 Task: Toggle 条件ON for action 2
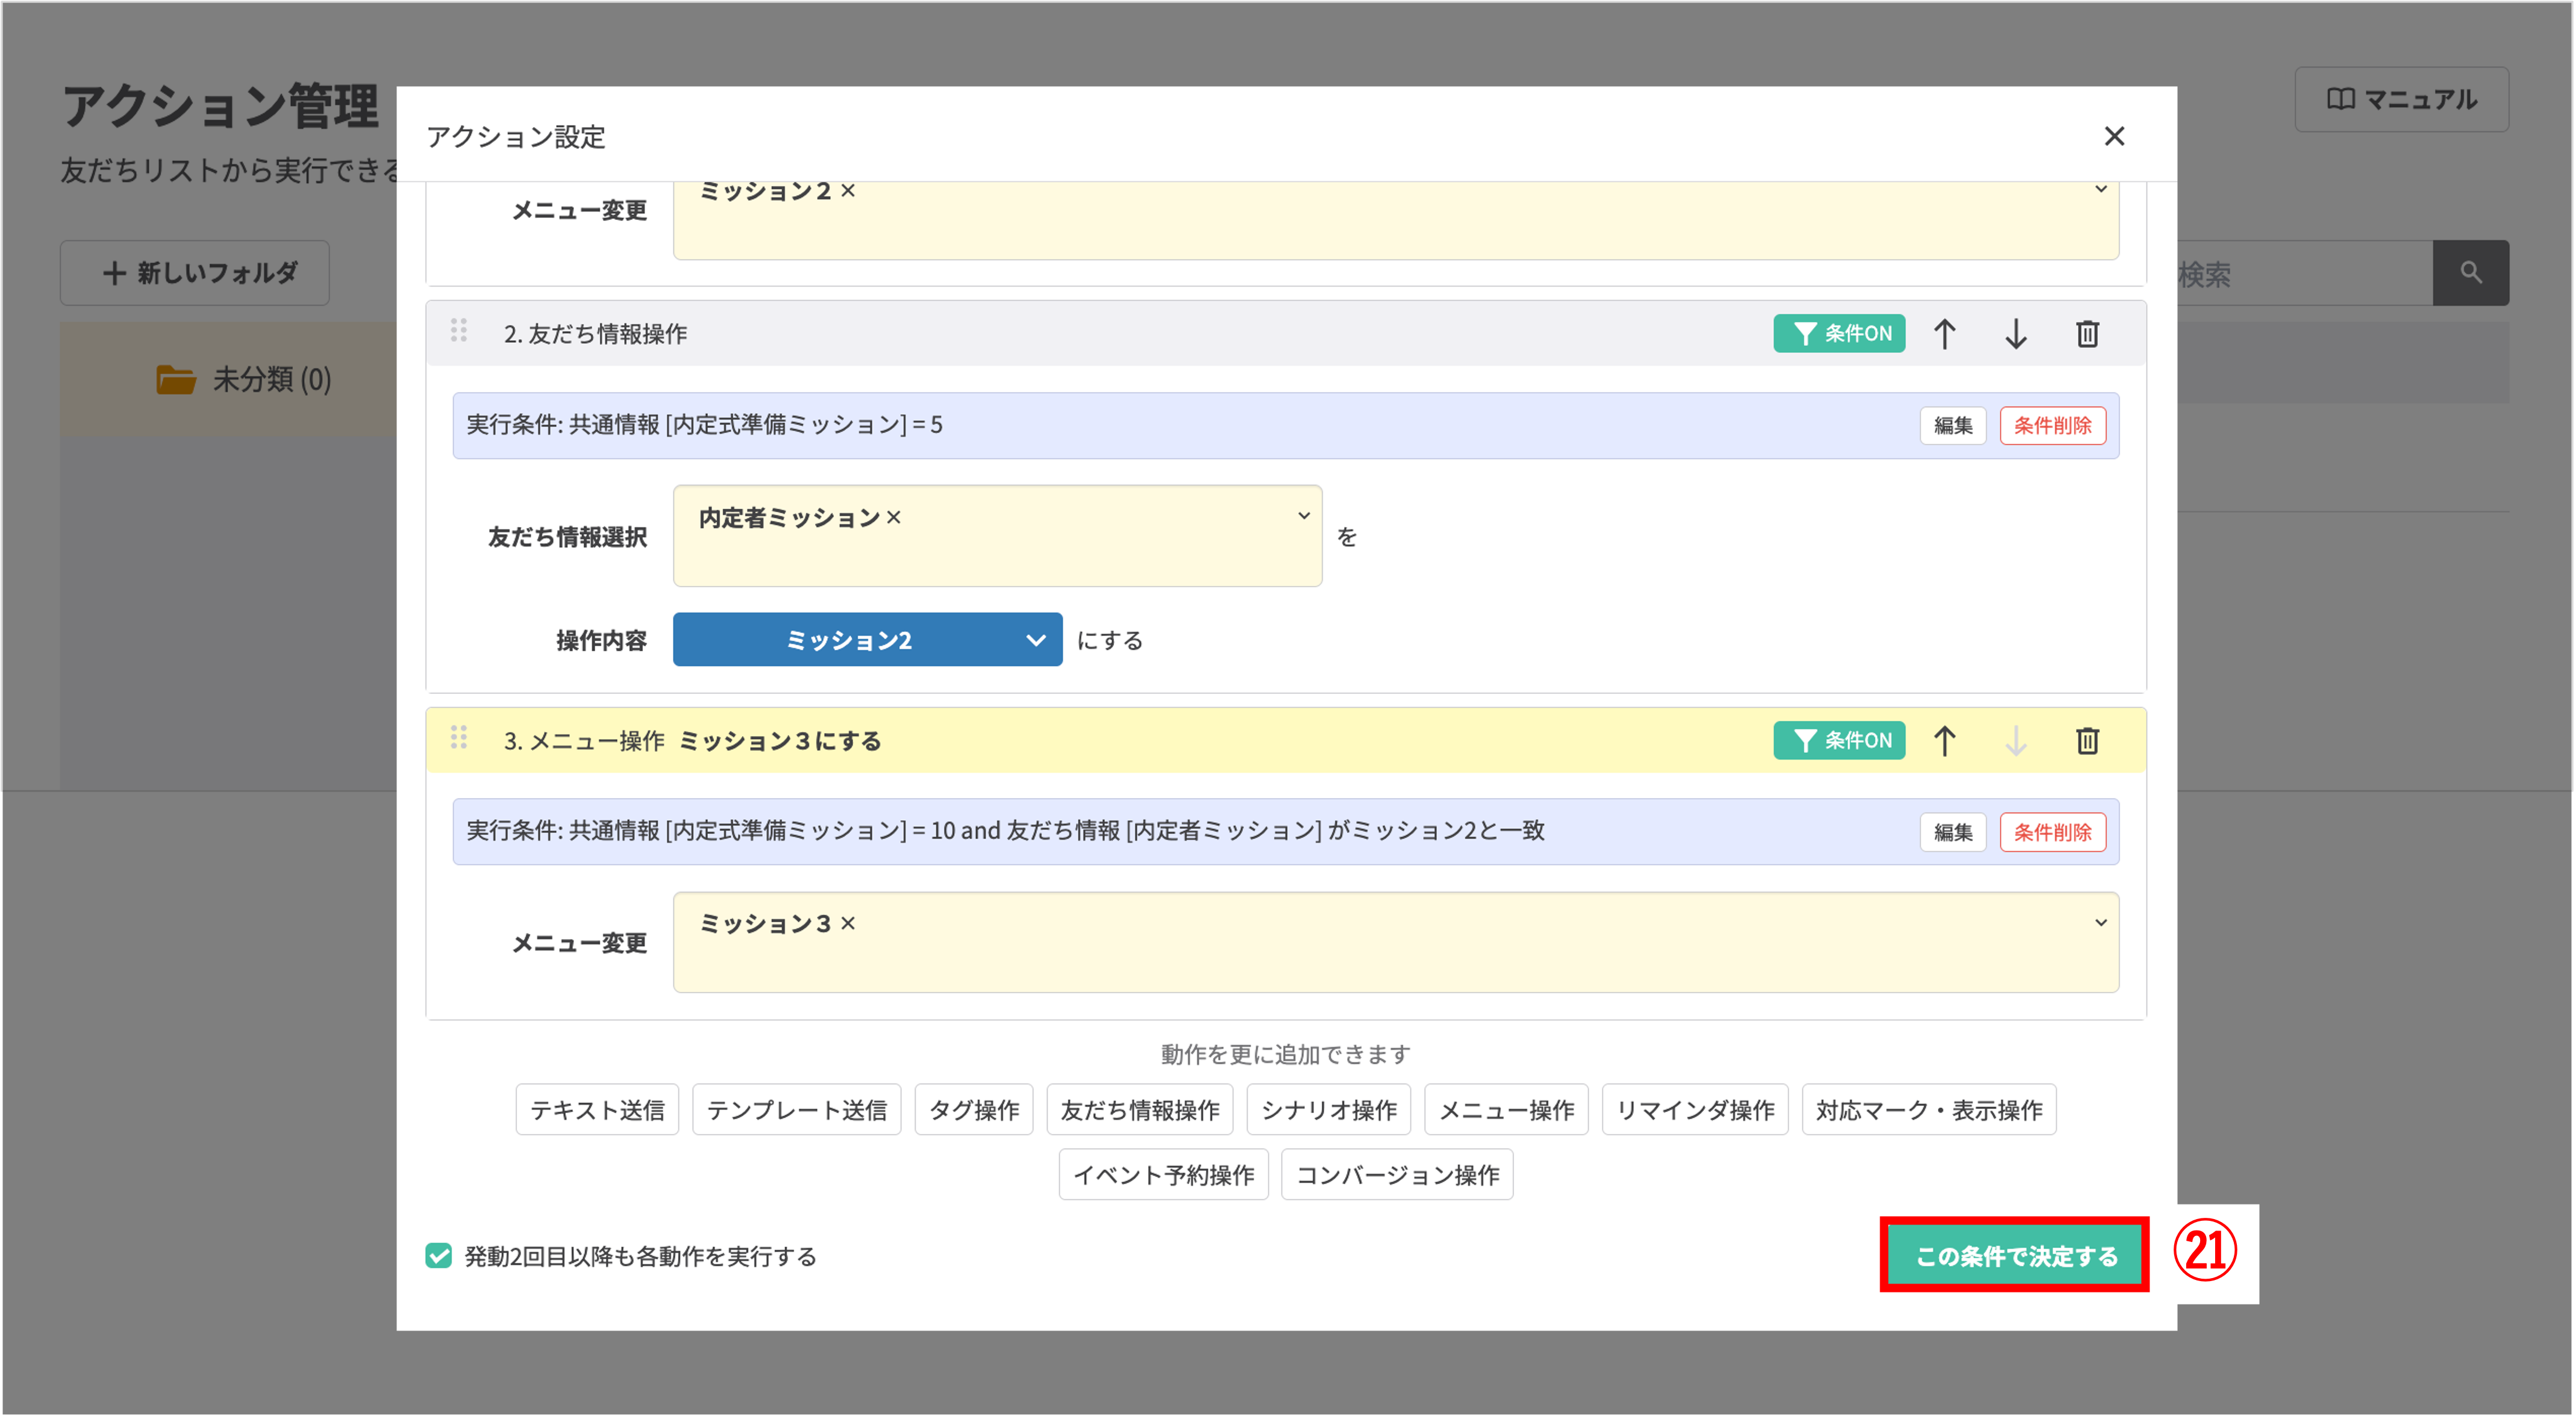pos(1839,334)
